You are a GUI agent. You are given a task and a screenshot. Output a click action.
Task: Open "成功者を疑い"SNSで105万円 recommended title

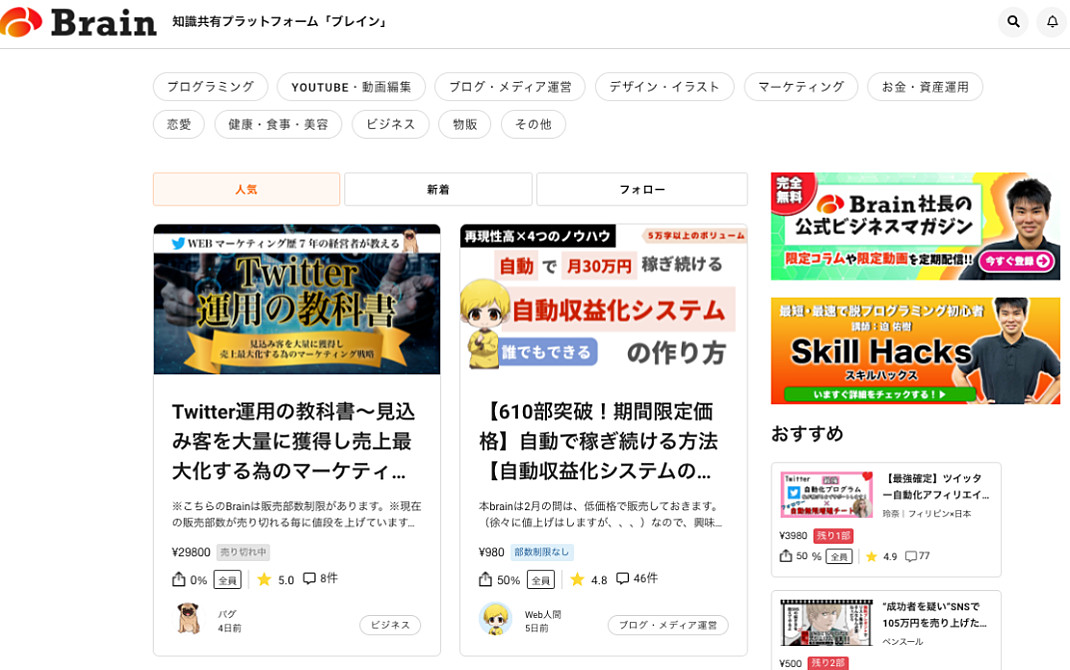point(934,615)
